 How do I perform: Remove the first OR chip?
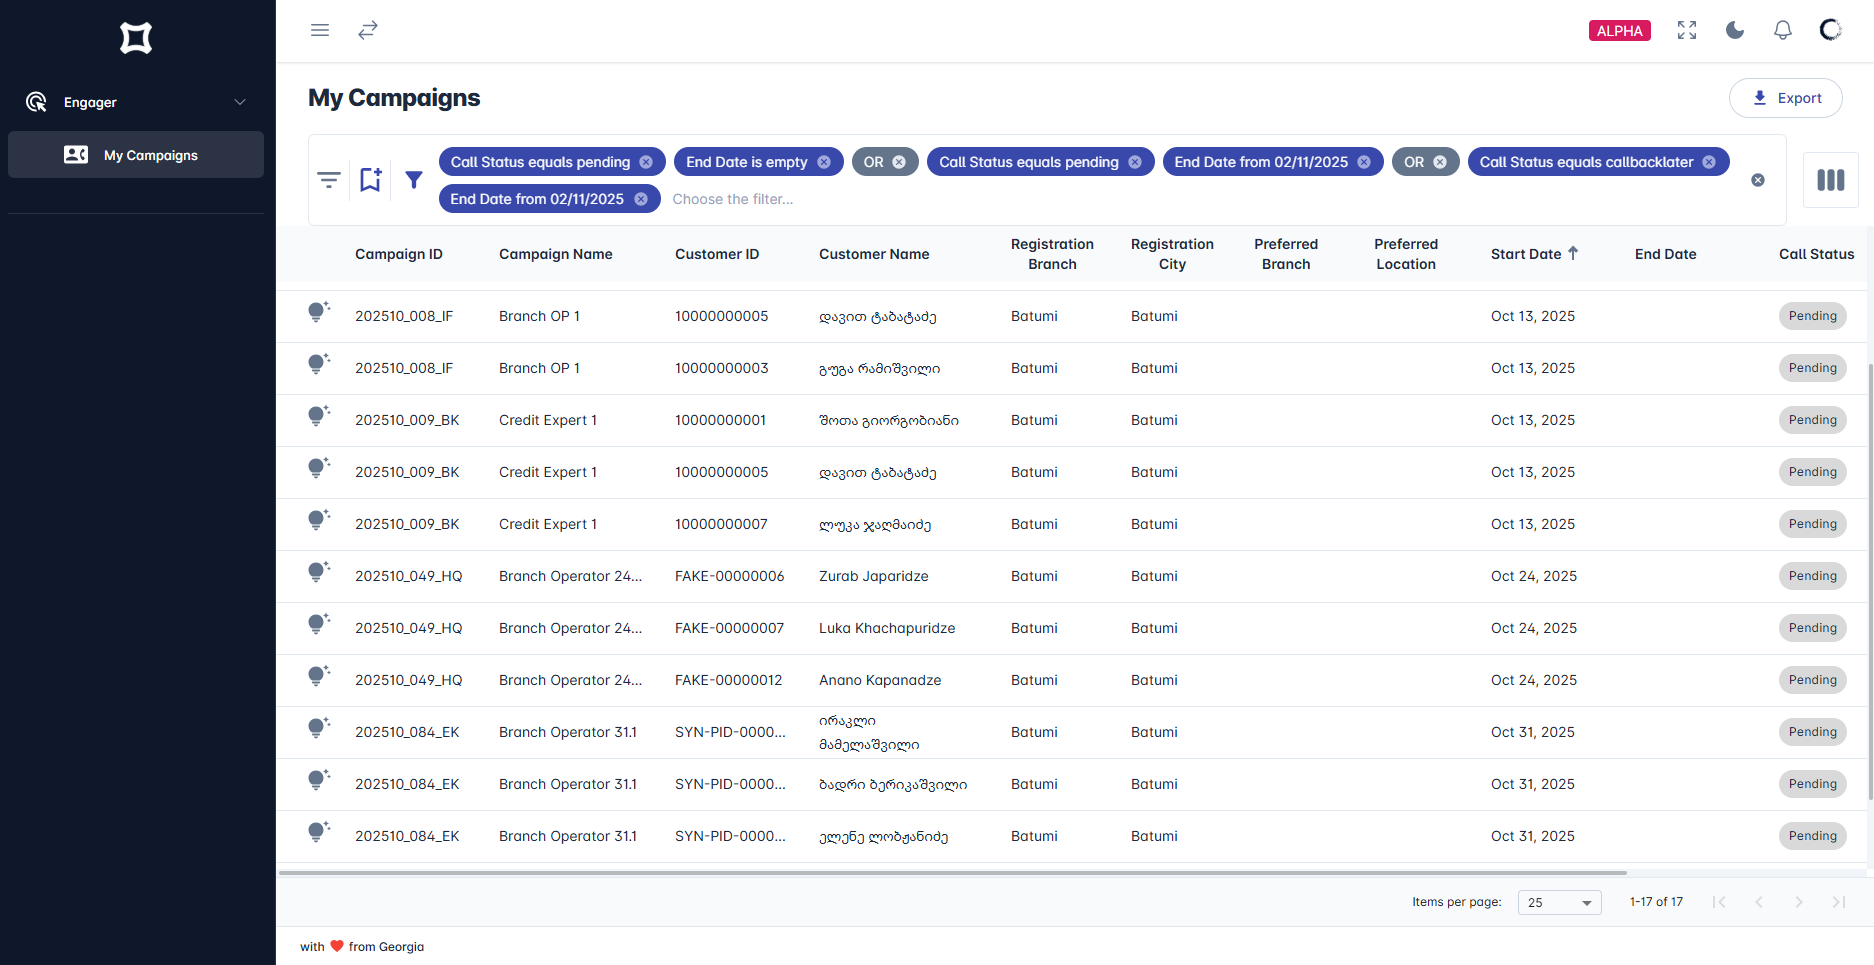[x=899, y=162]
